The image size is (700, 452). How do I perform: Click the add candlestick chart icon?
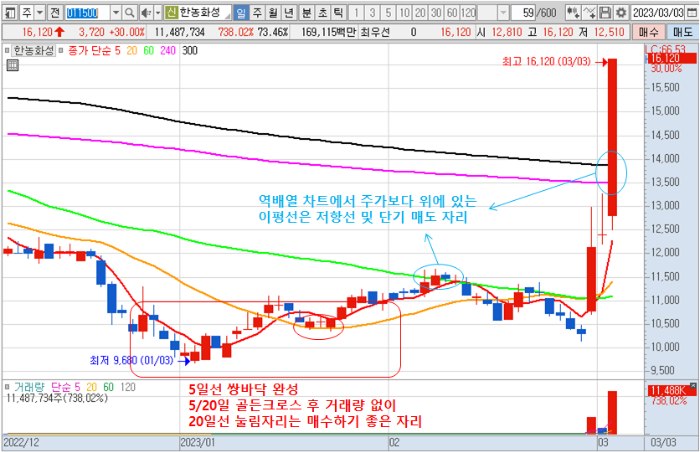[573, 13]
